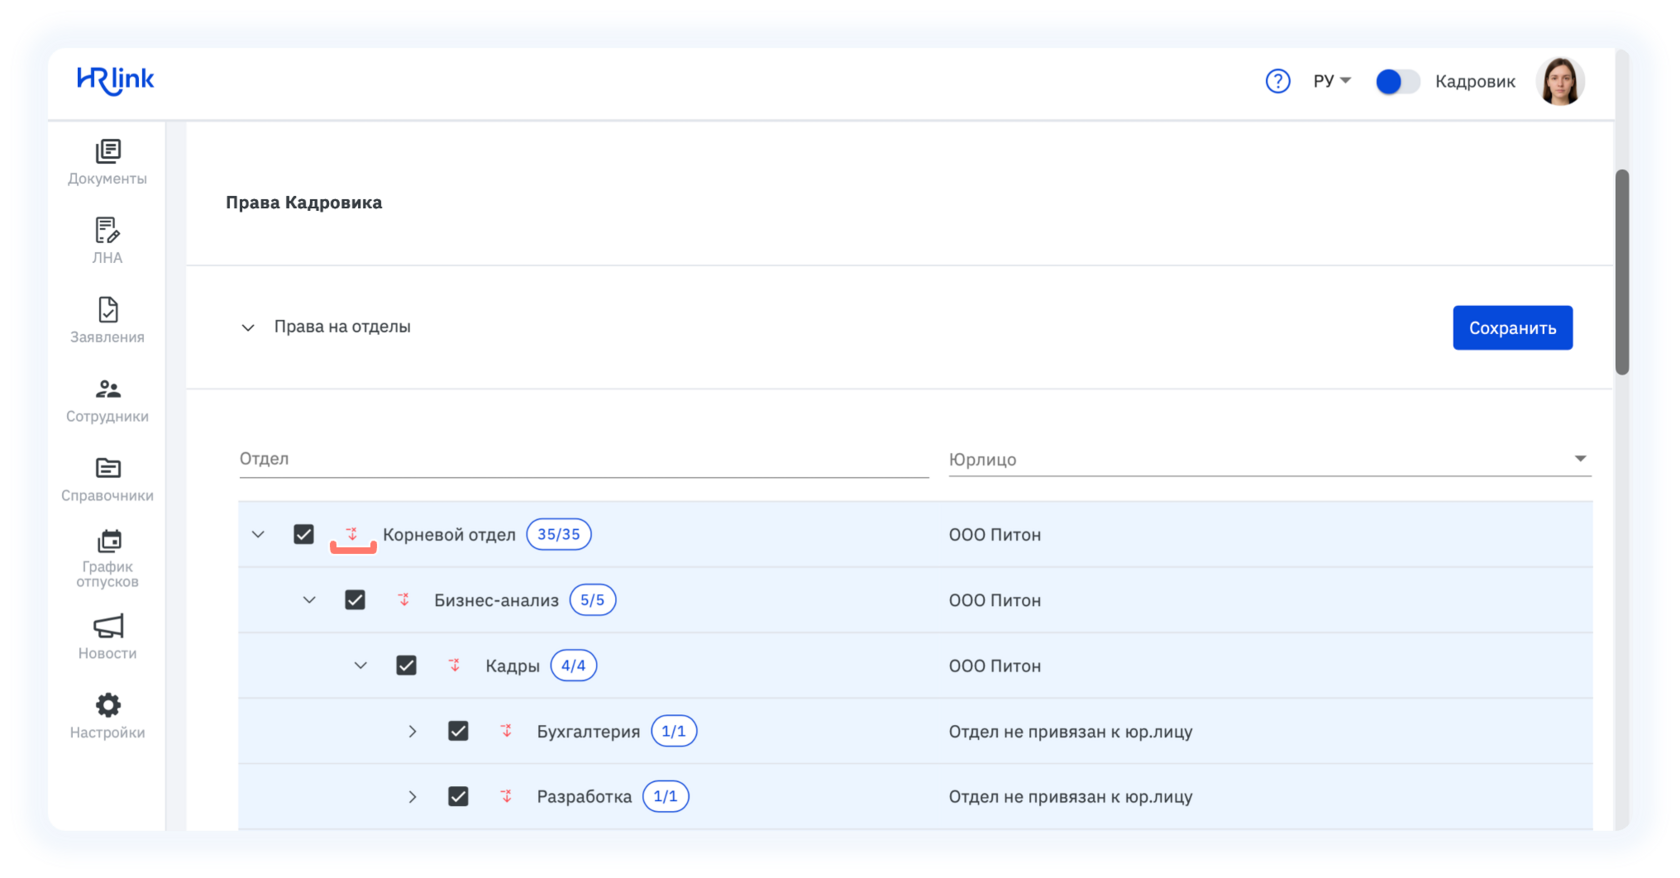The height and width of the screenshot is (878, 1680).
Task: Open the Новости megaphone icon
Action: [x=108, y=626]
